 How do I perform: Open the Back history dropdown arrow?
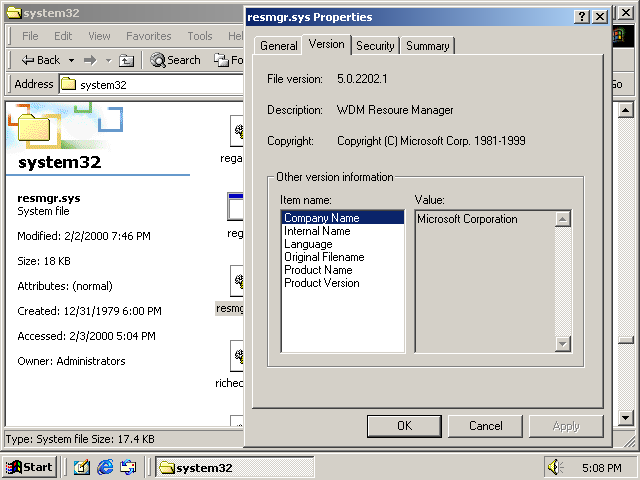(71, 60)
